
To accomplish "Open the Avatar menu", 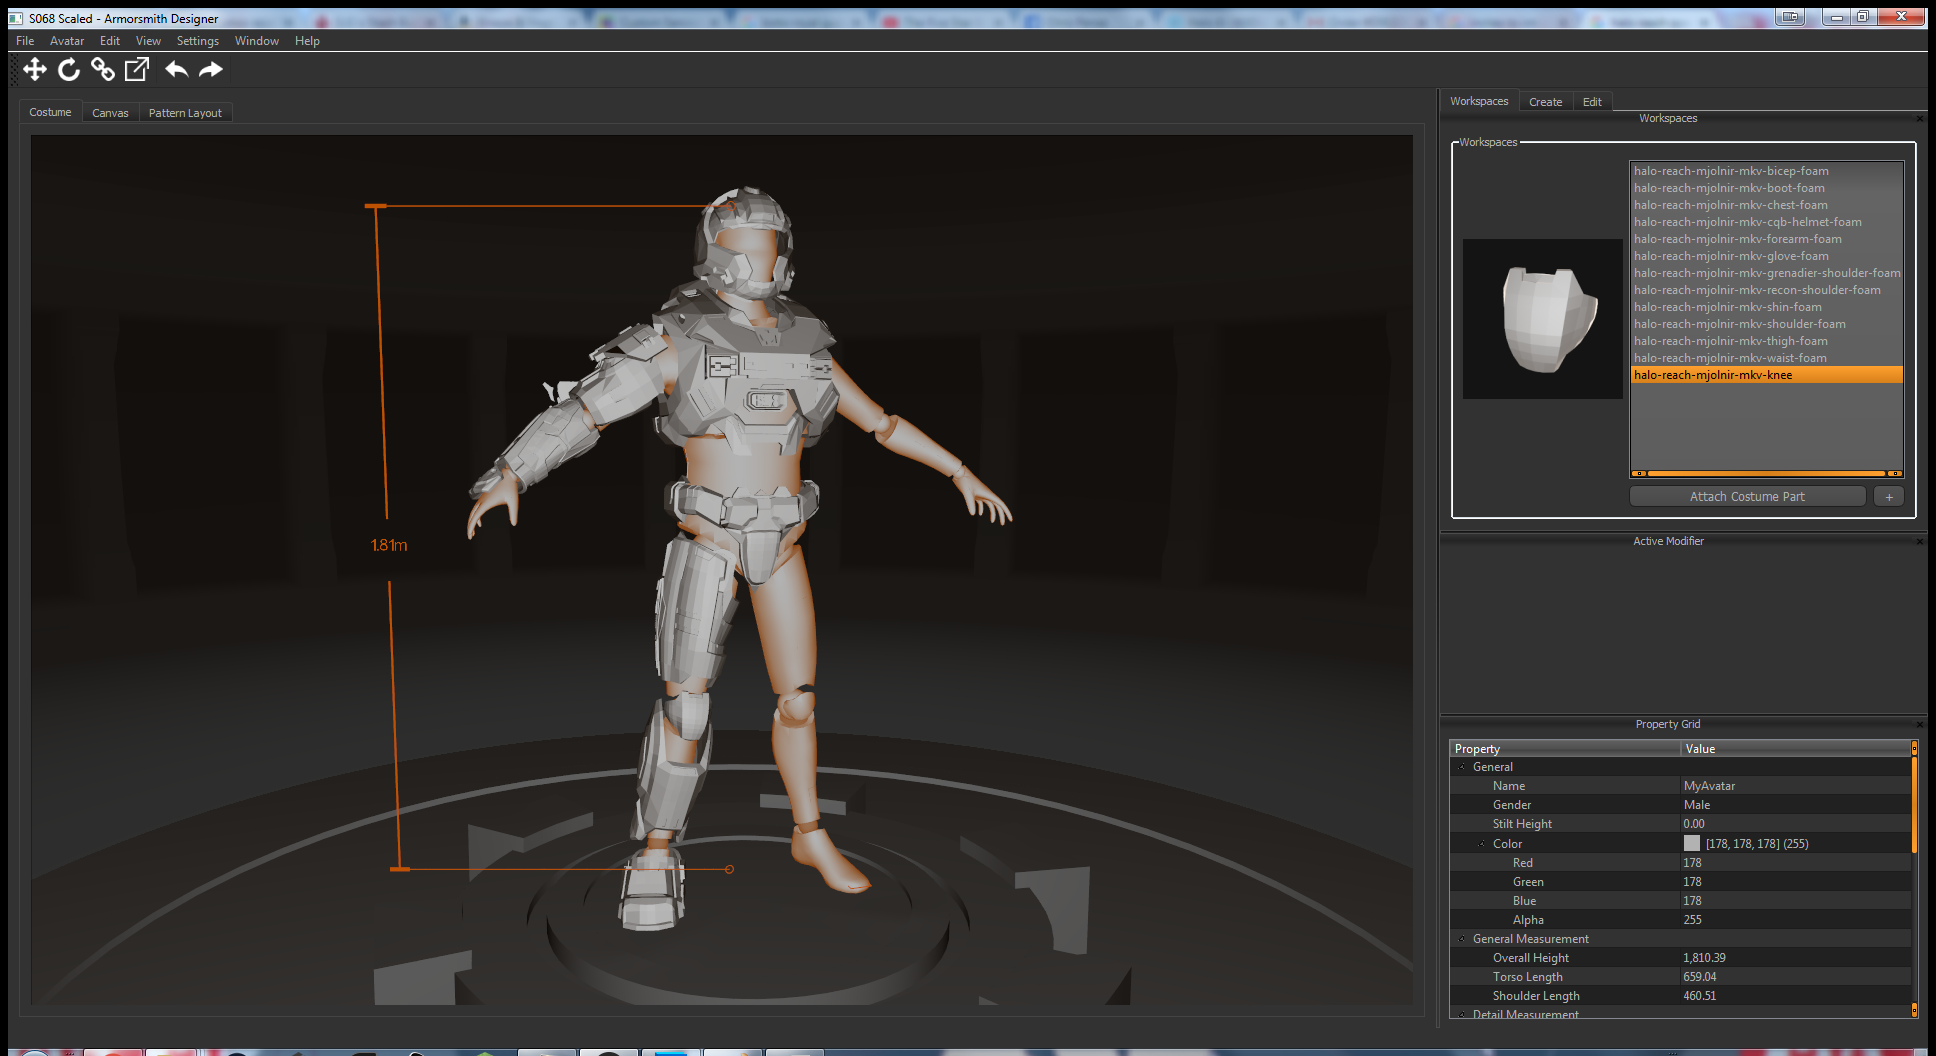I will tap(67, 41).
